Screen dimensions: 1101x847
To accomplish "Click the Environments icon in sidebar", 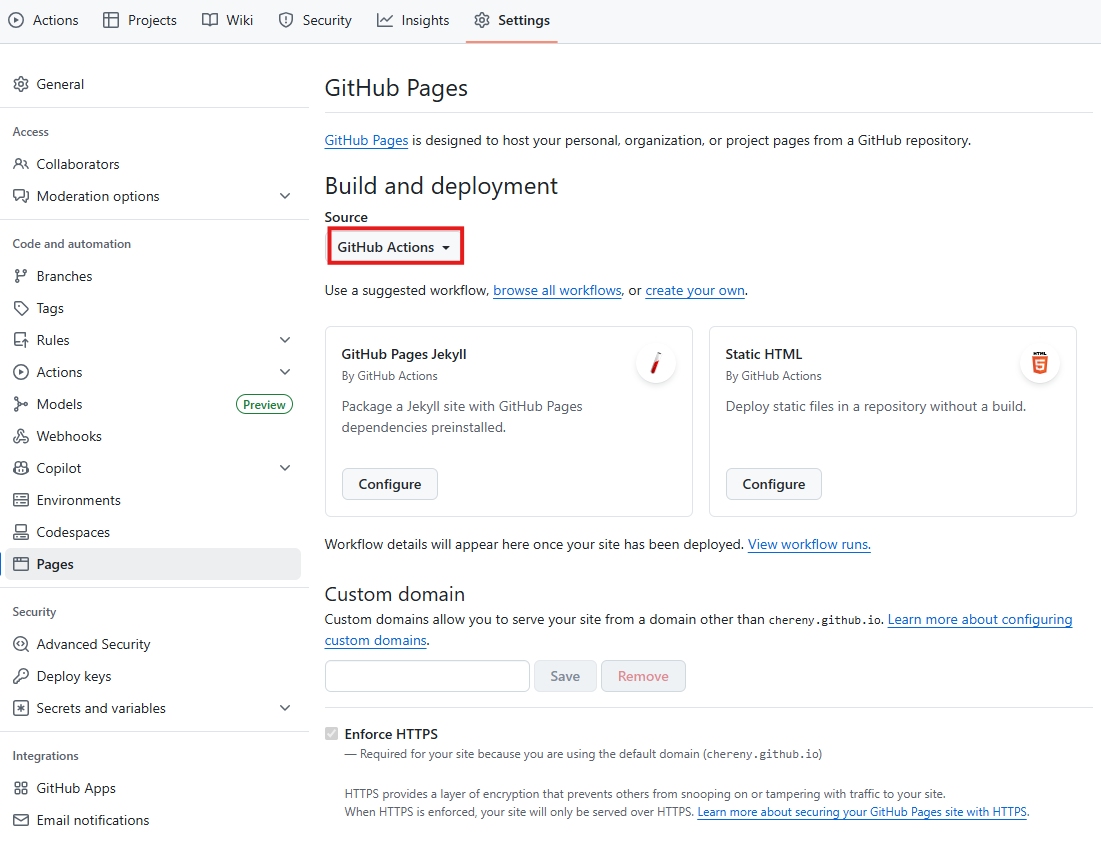I will (x=21, y=500).
